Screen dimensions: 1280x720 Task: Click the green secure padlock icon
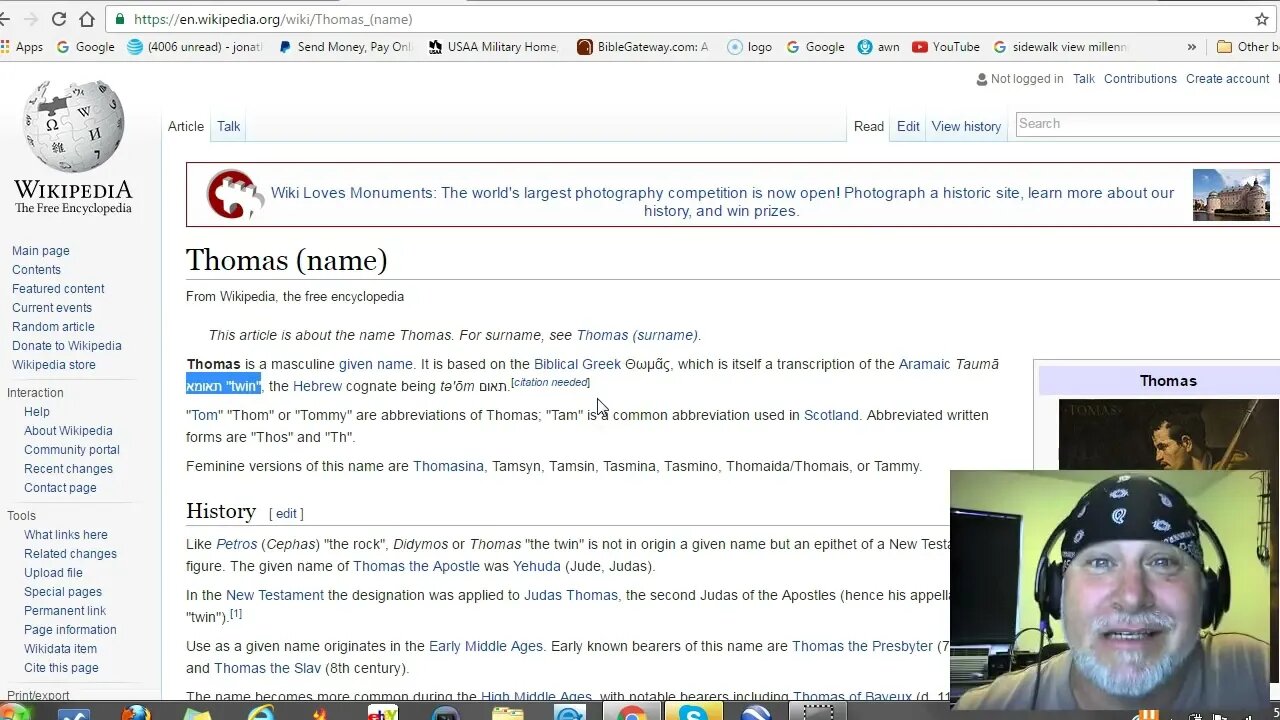[x=121, y=19]
